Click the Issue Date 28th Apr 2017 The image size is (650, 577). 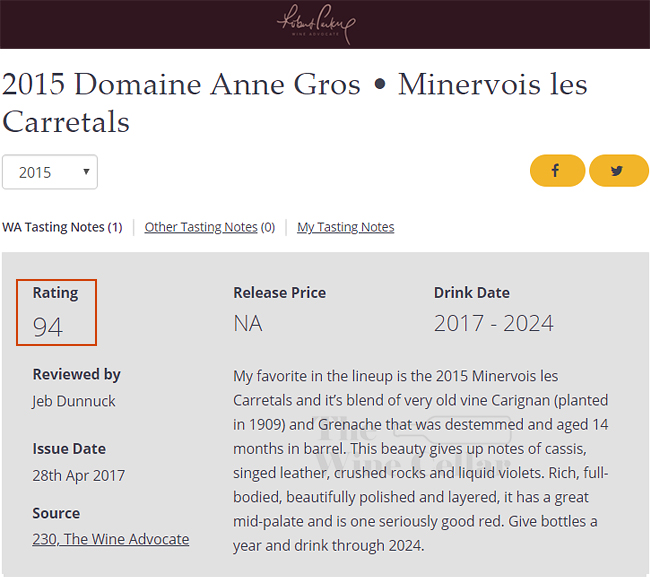point(79,475)
